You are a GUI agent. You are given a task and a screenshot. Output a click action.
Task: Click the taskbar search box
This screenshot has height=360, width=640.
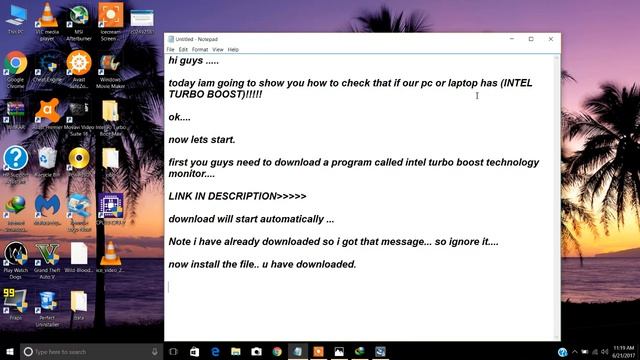tap(91, 351)
